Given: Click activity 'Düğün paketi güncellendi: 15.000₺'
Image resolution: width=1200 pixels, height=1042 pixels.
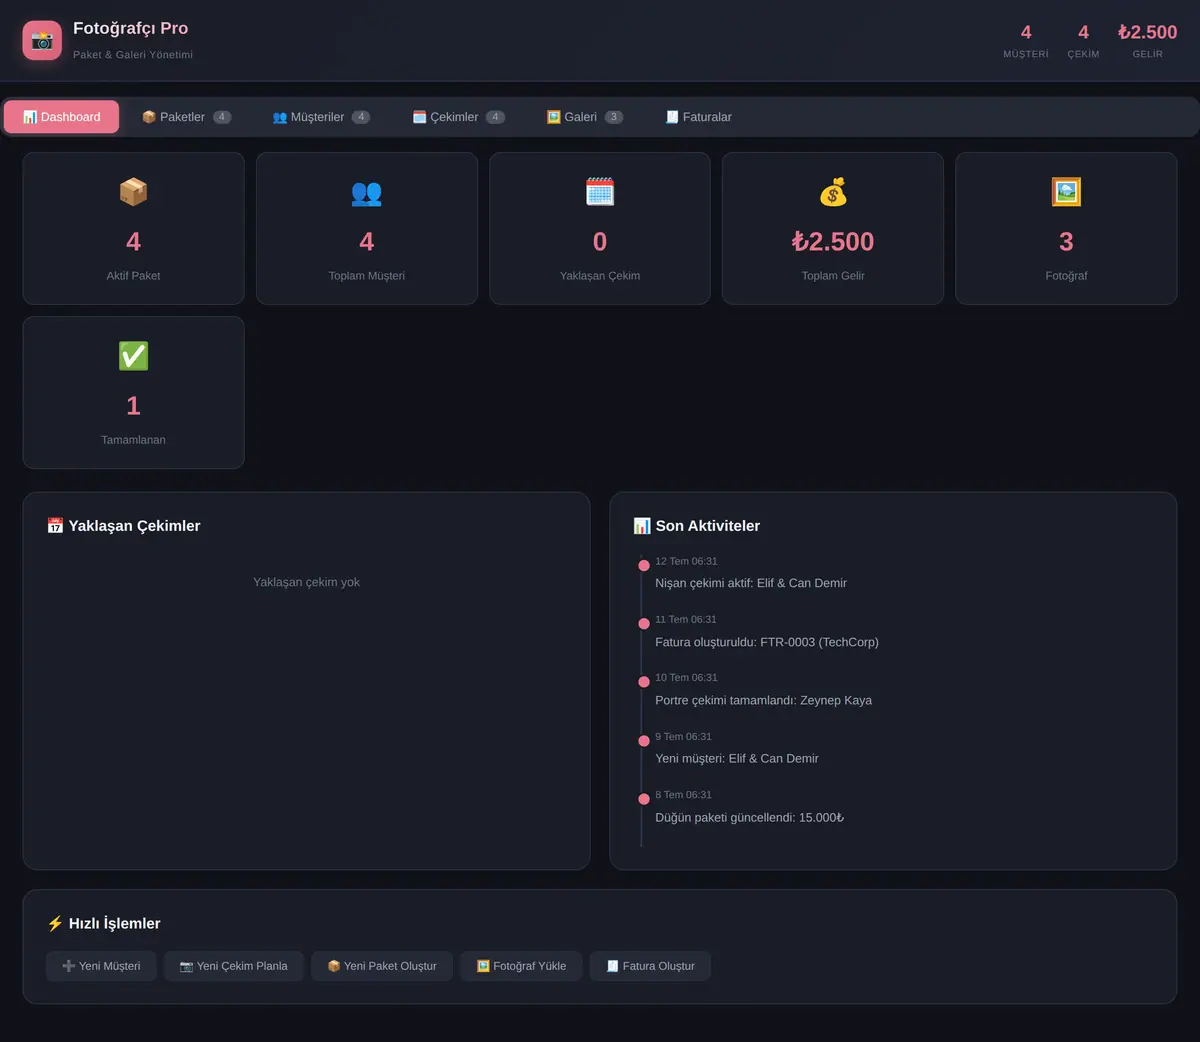Looking at the screenshot, I should (750, 817).
